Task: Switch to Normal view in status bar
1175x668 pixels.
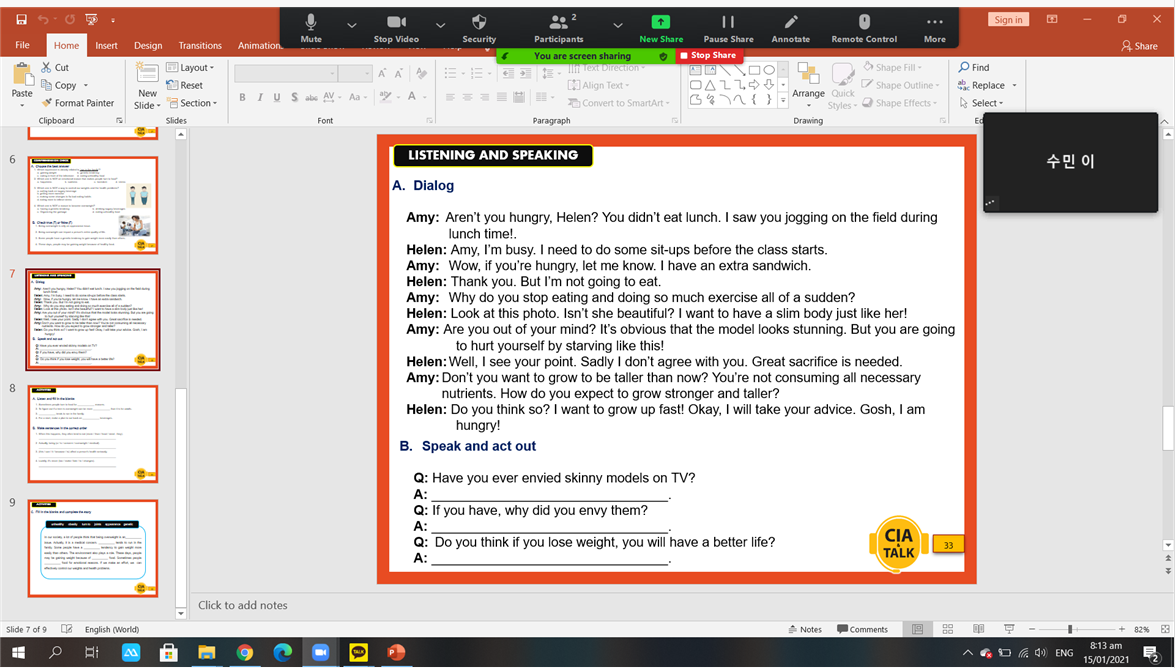Action: point(917,630)
